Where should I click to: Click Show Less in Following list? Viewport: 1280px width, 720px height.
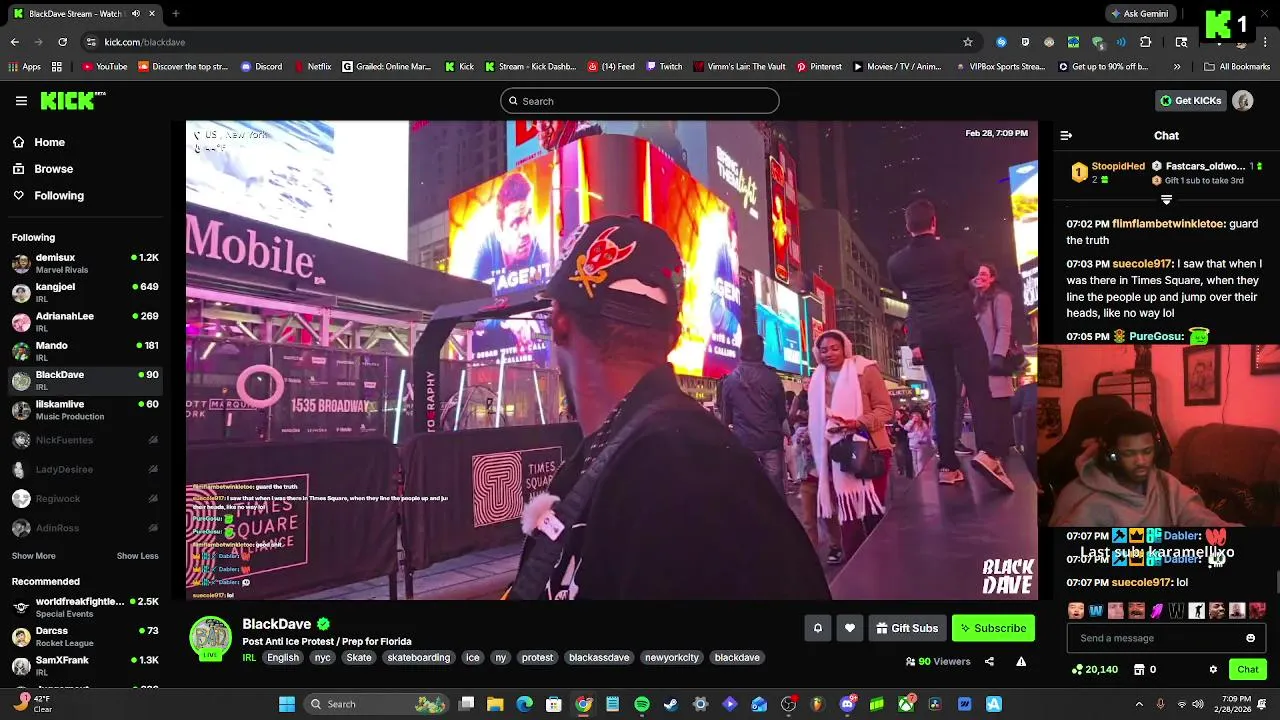tap(137, 556)
